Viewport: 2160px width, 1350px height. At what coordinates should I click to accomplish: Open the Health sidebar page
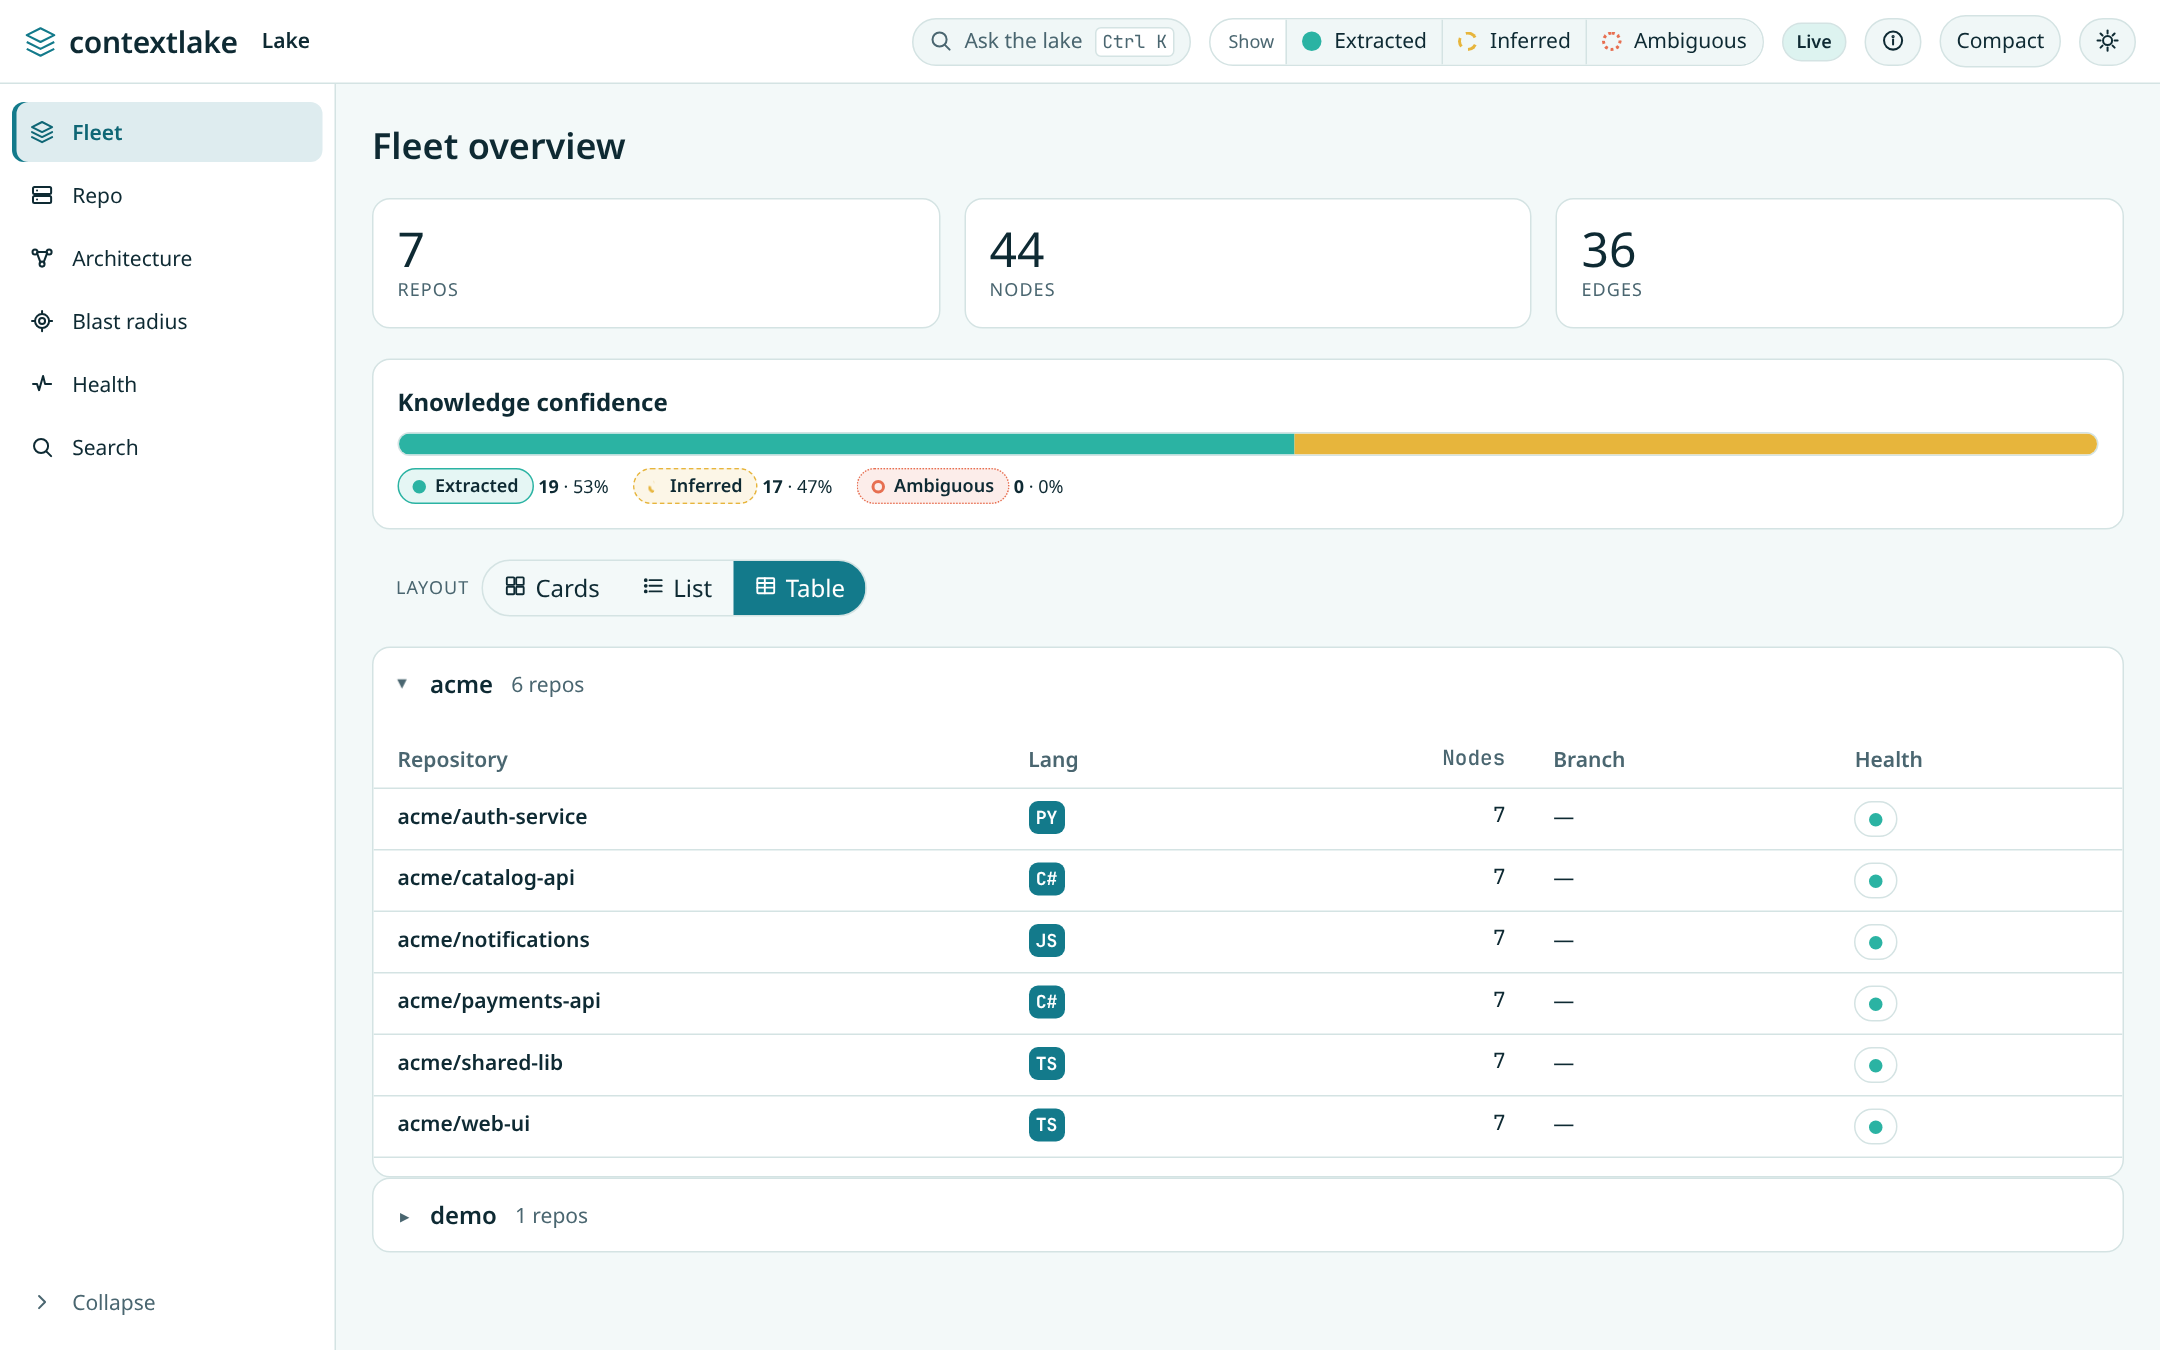(167, 384)
